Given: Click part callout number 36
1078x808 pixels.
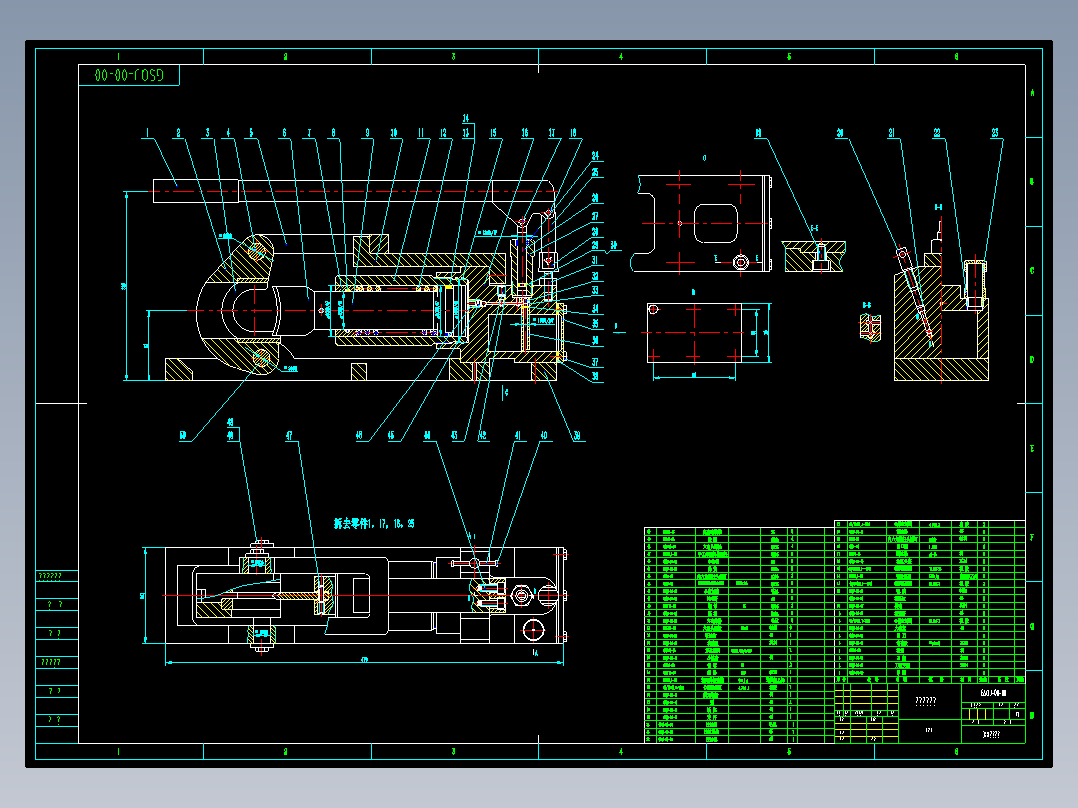Looking at the screenshot, I should coord(595,340).
